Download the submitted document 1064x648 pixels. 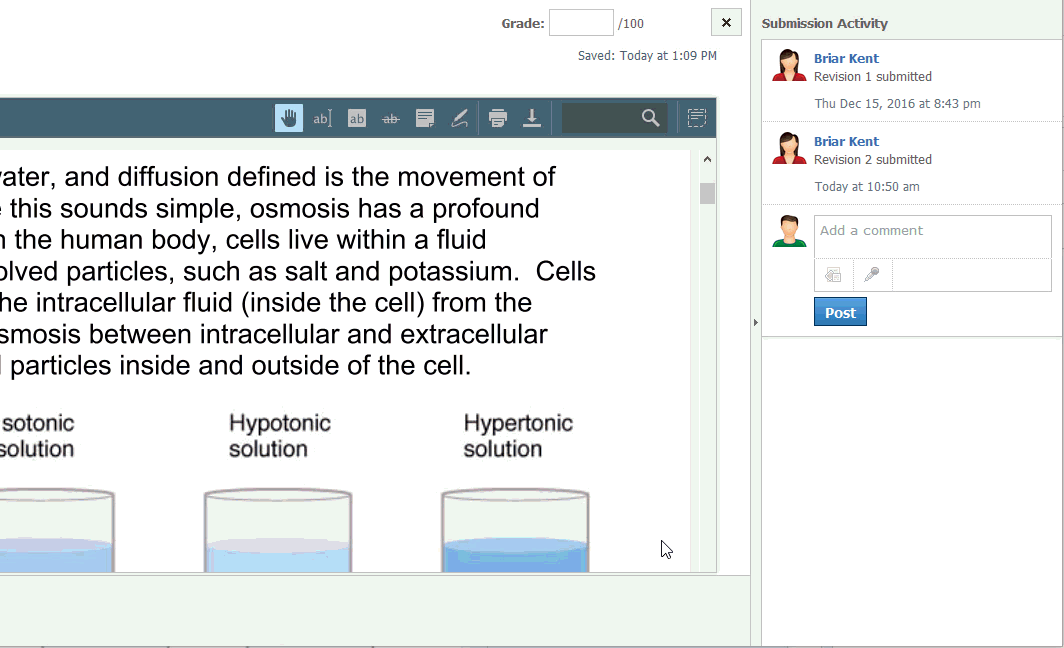pyautogui.click(x=532, y=118)
